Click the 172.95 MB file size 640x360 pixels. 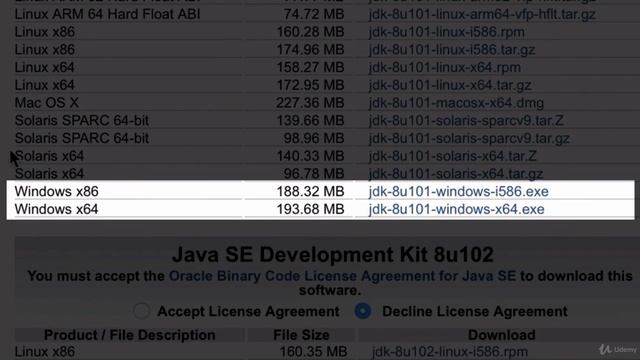pyautogui.click(x=311, y=85)
